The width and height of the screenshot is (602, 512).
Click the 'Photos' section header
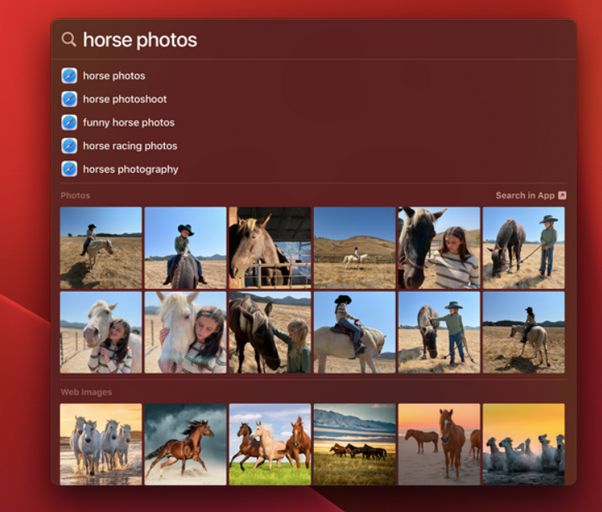point(75,195)
